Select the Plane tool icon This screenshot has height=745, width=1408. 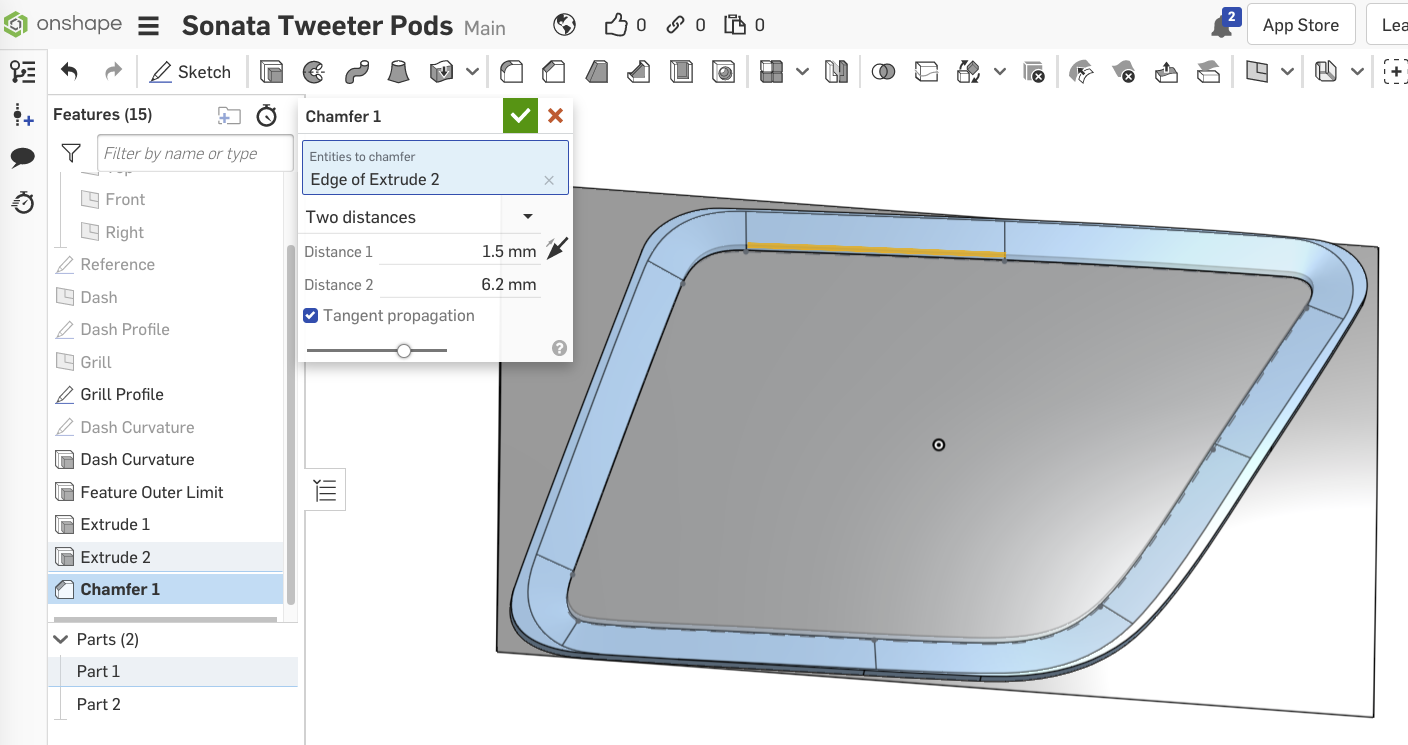pos(1257,72)
